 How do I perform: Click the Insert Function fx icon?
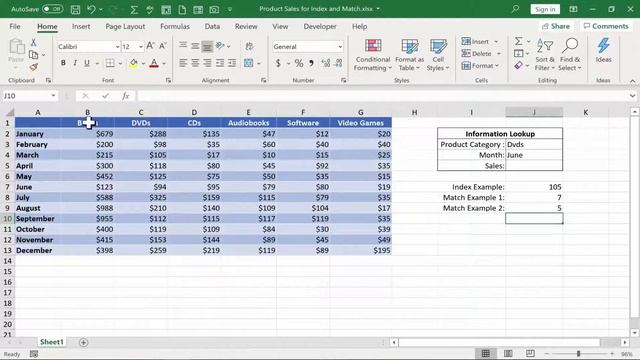point(125,96)
